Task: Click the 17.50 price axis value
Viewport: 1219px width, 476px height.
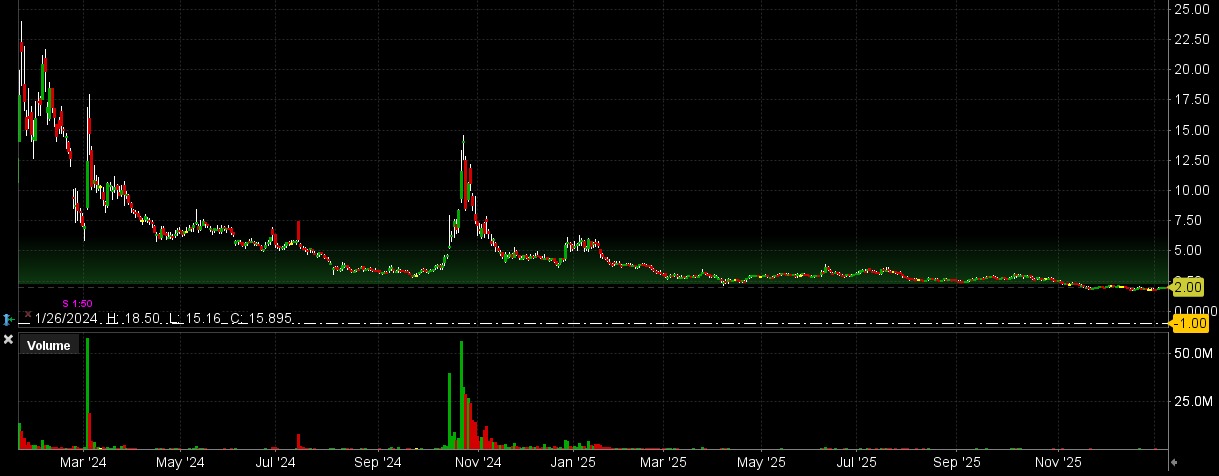Action: pyautogui.click(x=1194, y=99)
